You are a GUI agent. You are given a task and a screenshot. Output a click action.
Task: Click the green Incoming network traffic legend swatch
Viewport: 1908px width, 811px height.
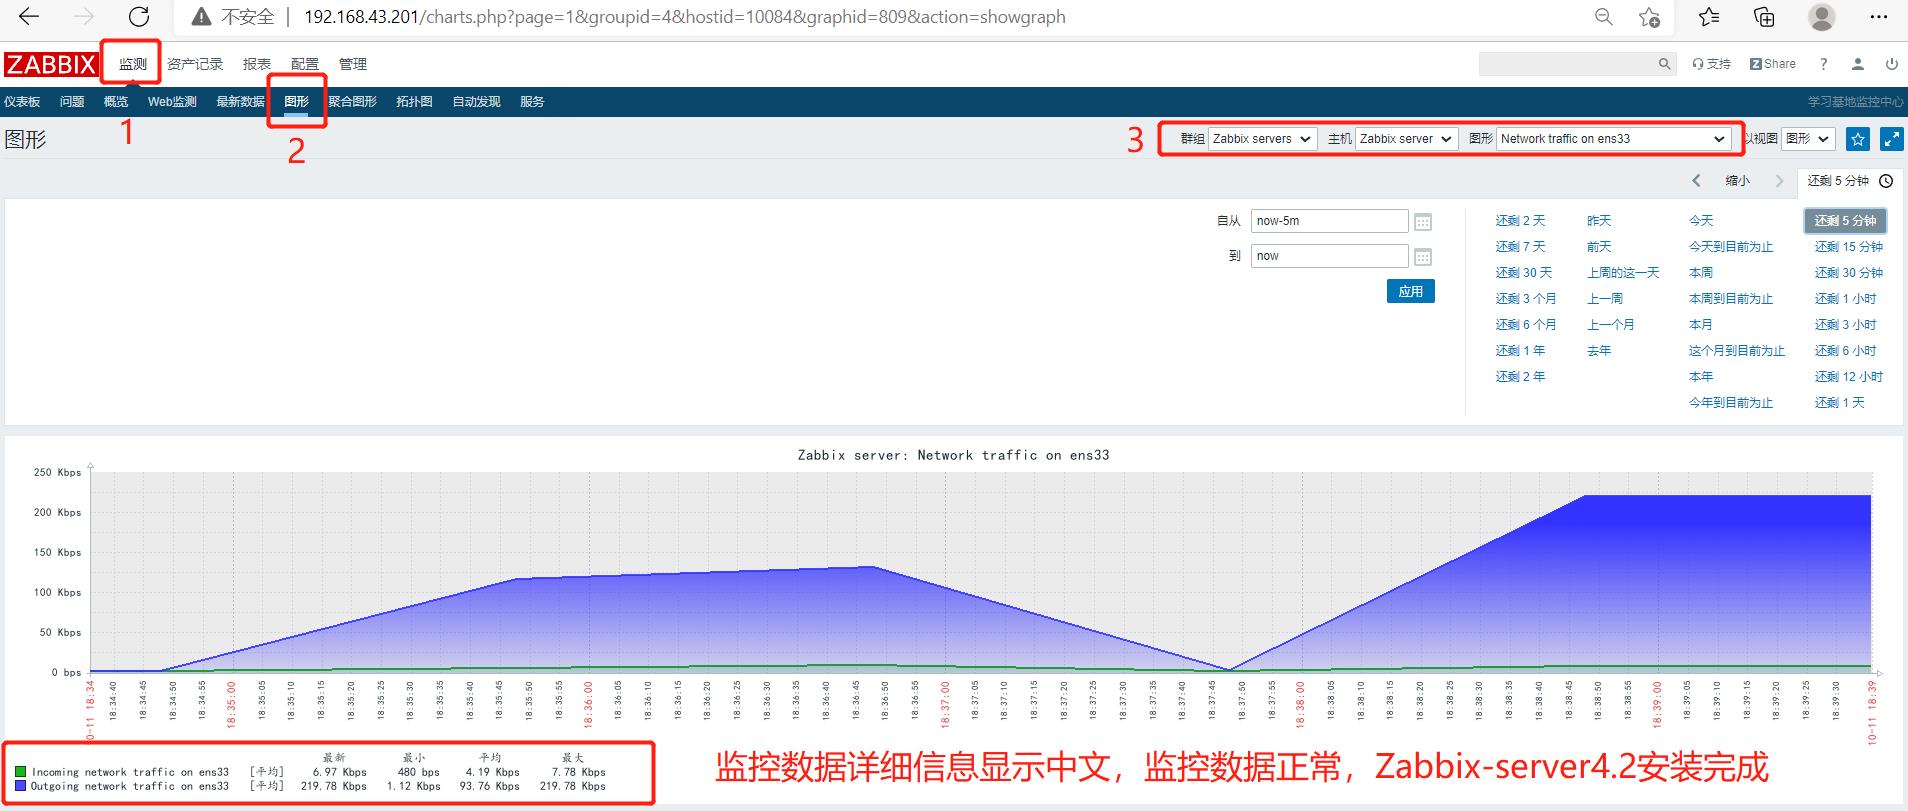[x=21, y=772]
